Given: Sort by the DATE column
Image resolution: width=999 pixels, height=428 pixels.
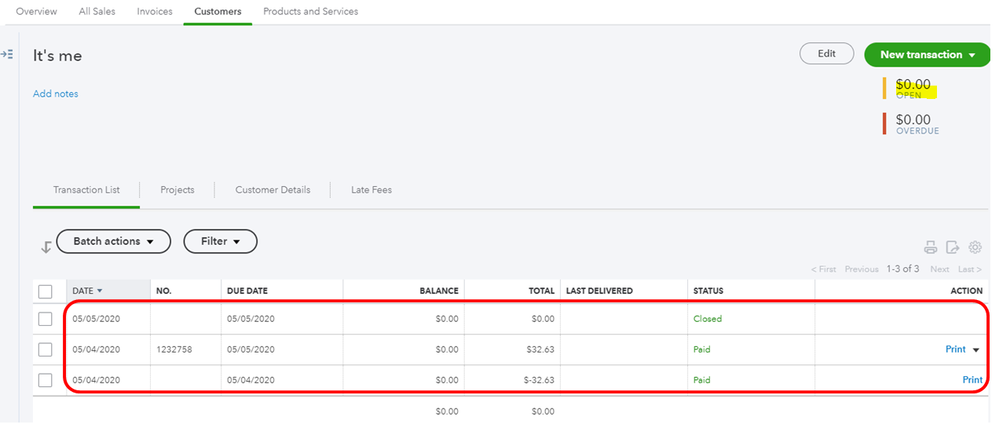Looking at the screenshot, I should pyautogui.click(x=87, y=290).
